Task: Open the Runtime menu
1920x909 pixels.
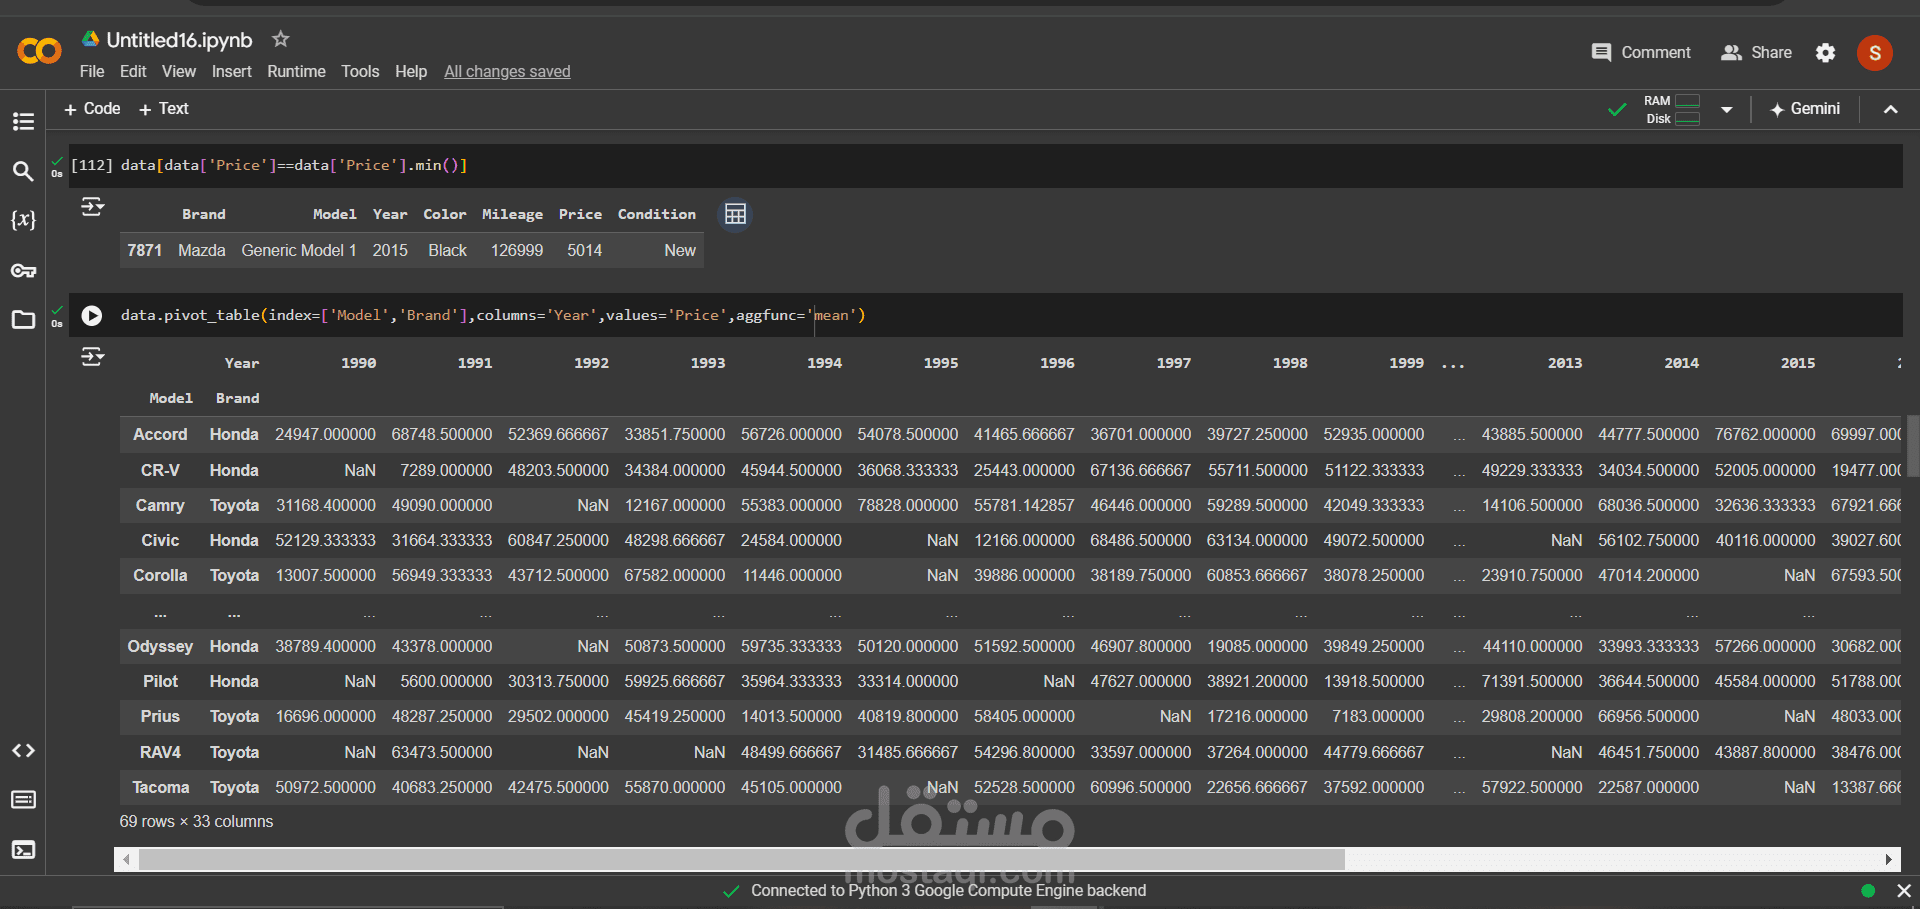Action: 296,72
